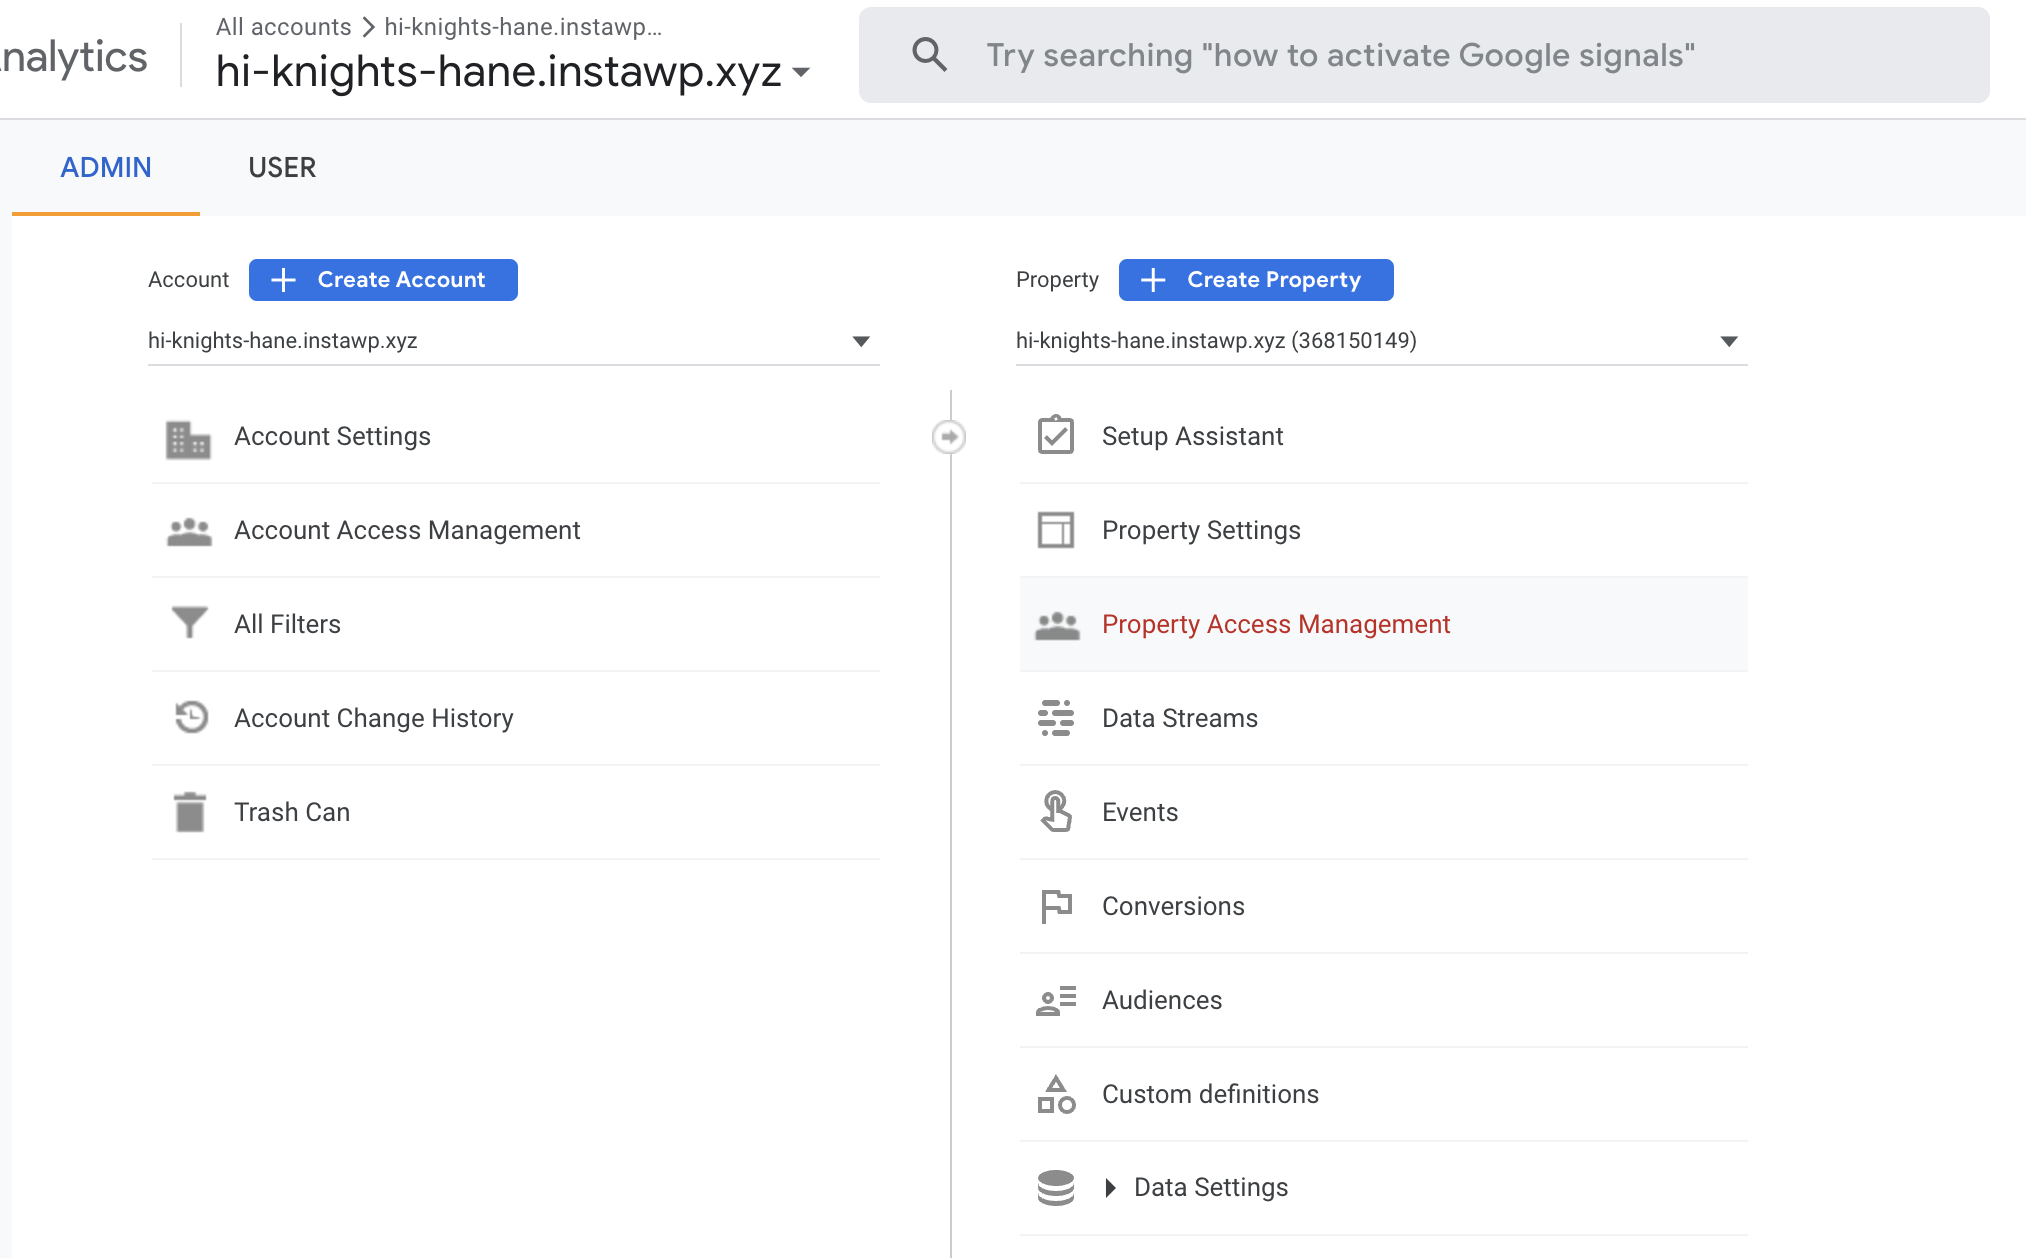The width and height of the screenshot is (2026, 1258).
Task: Open the hi-knights-hane.instawp.xyz account switcher menu
Action: [x=800, y=71]
